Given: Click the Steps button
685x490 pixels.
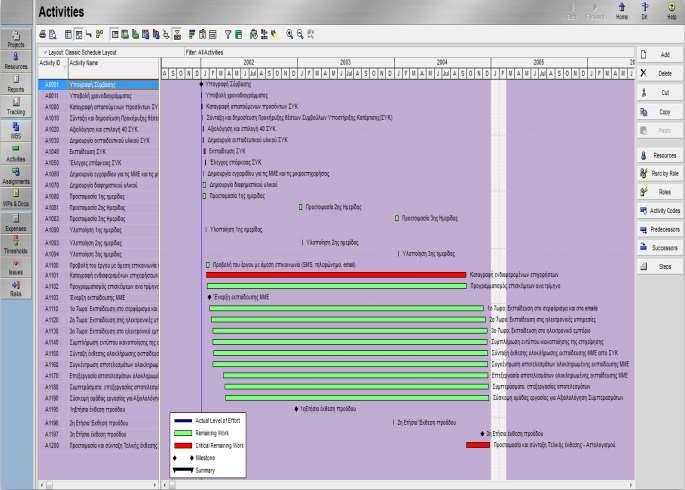Looking at the screenshot, I should (x=660, y=266).
